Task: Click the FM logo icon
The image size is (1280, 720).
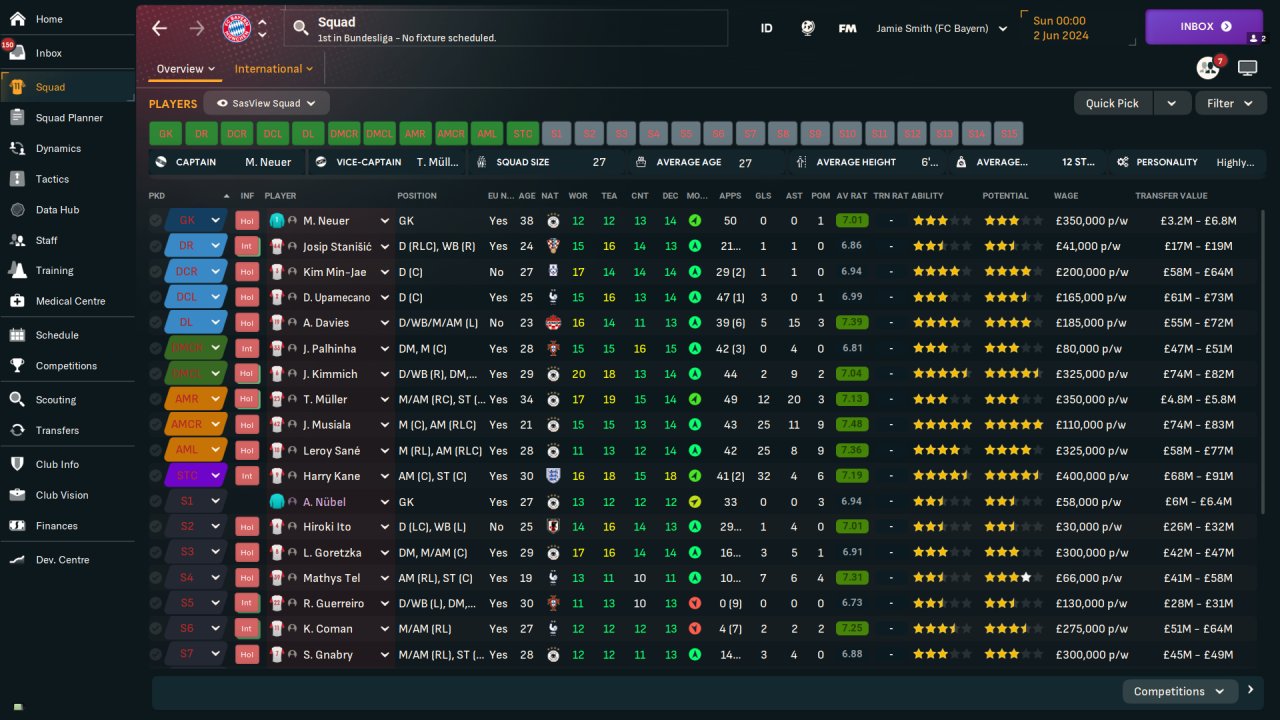Action: tap(847, 28)
